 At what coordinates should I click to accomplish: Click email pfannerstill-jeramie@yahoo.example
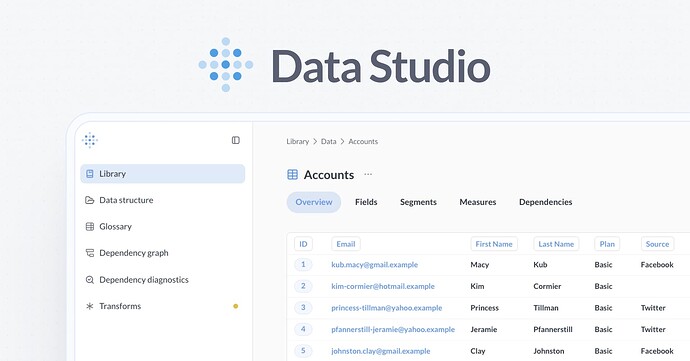tap(393, 329)
